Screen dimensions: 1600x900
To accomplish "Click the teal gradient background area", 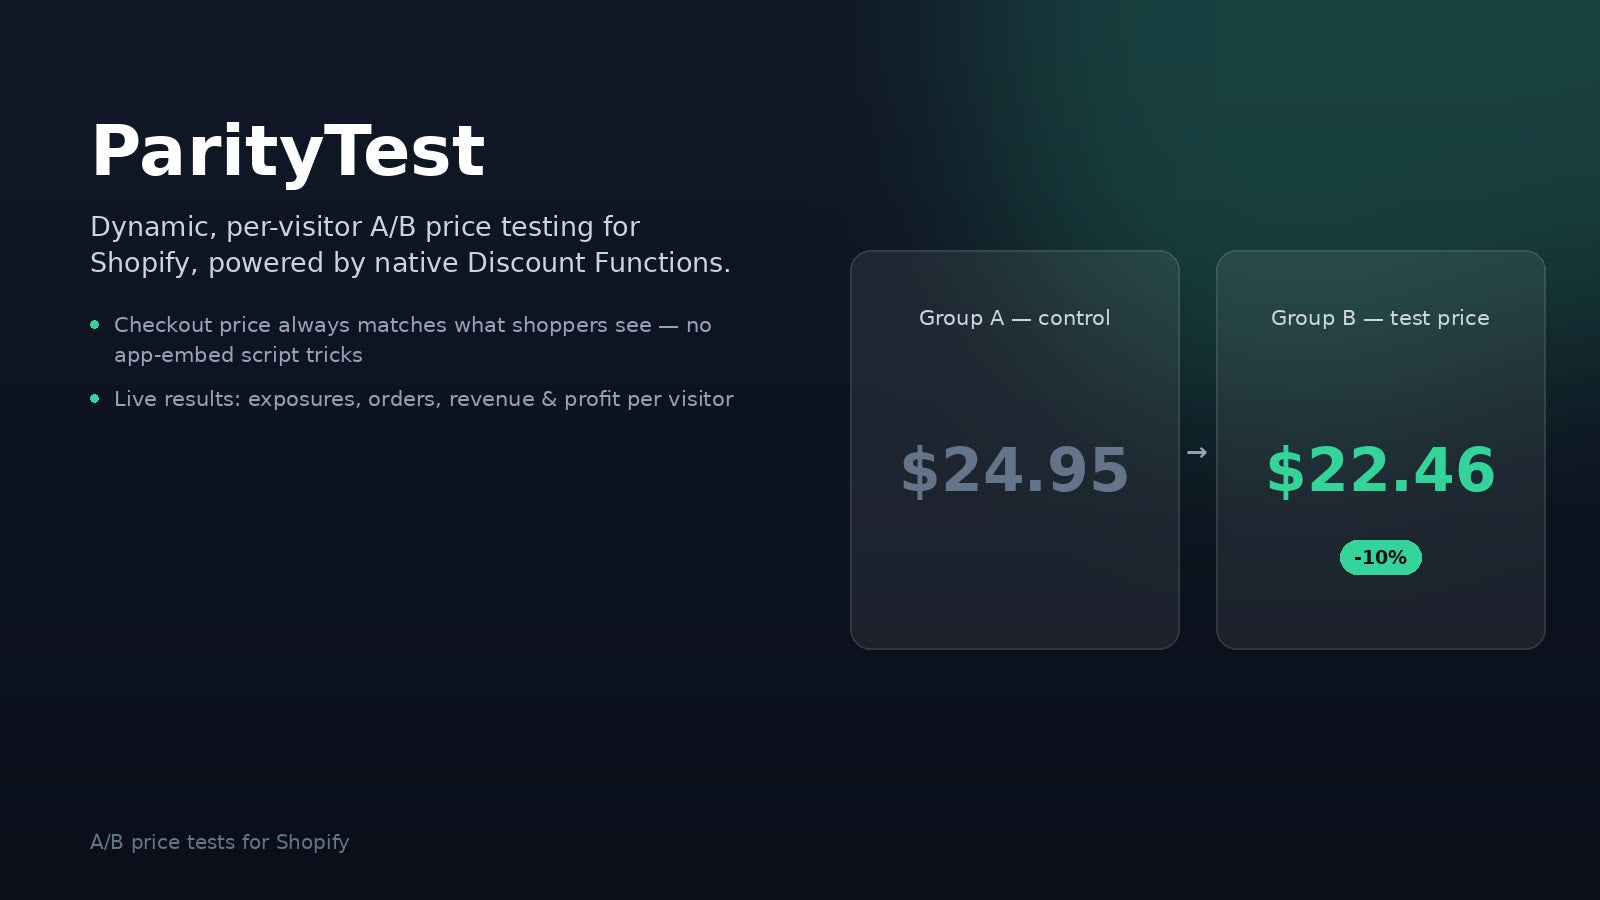I will 1300,120.
